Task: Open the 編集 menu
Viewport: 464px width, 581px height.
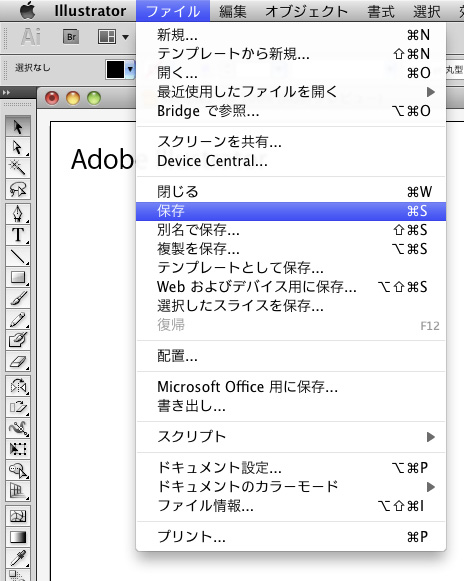Action: (x=233, y=11)
